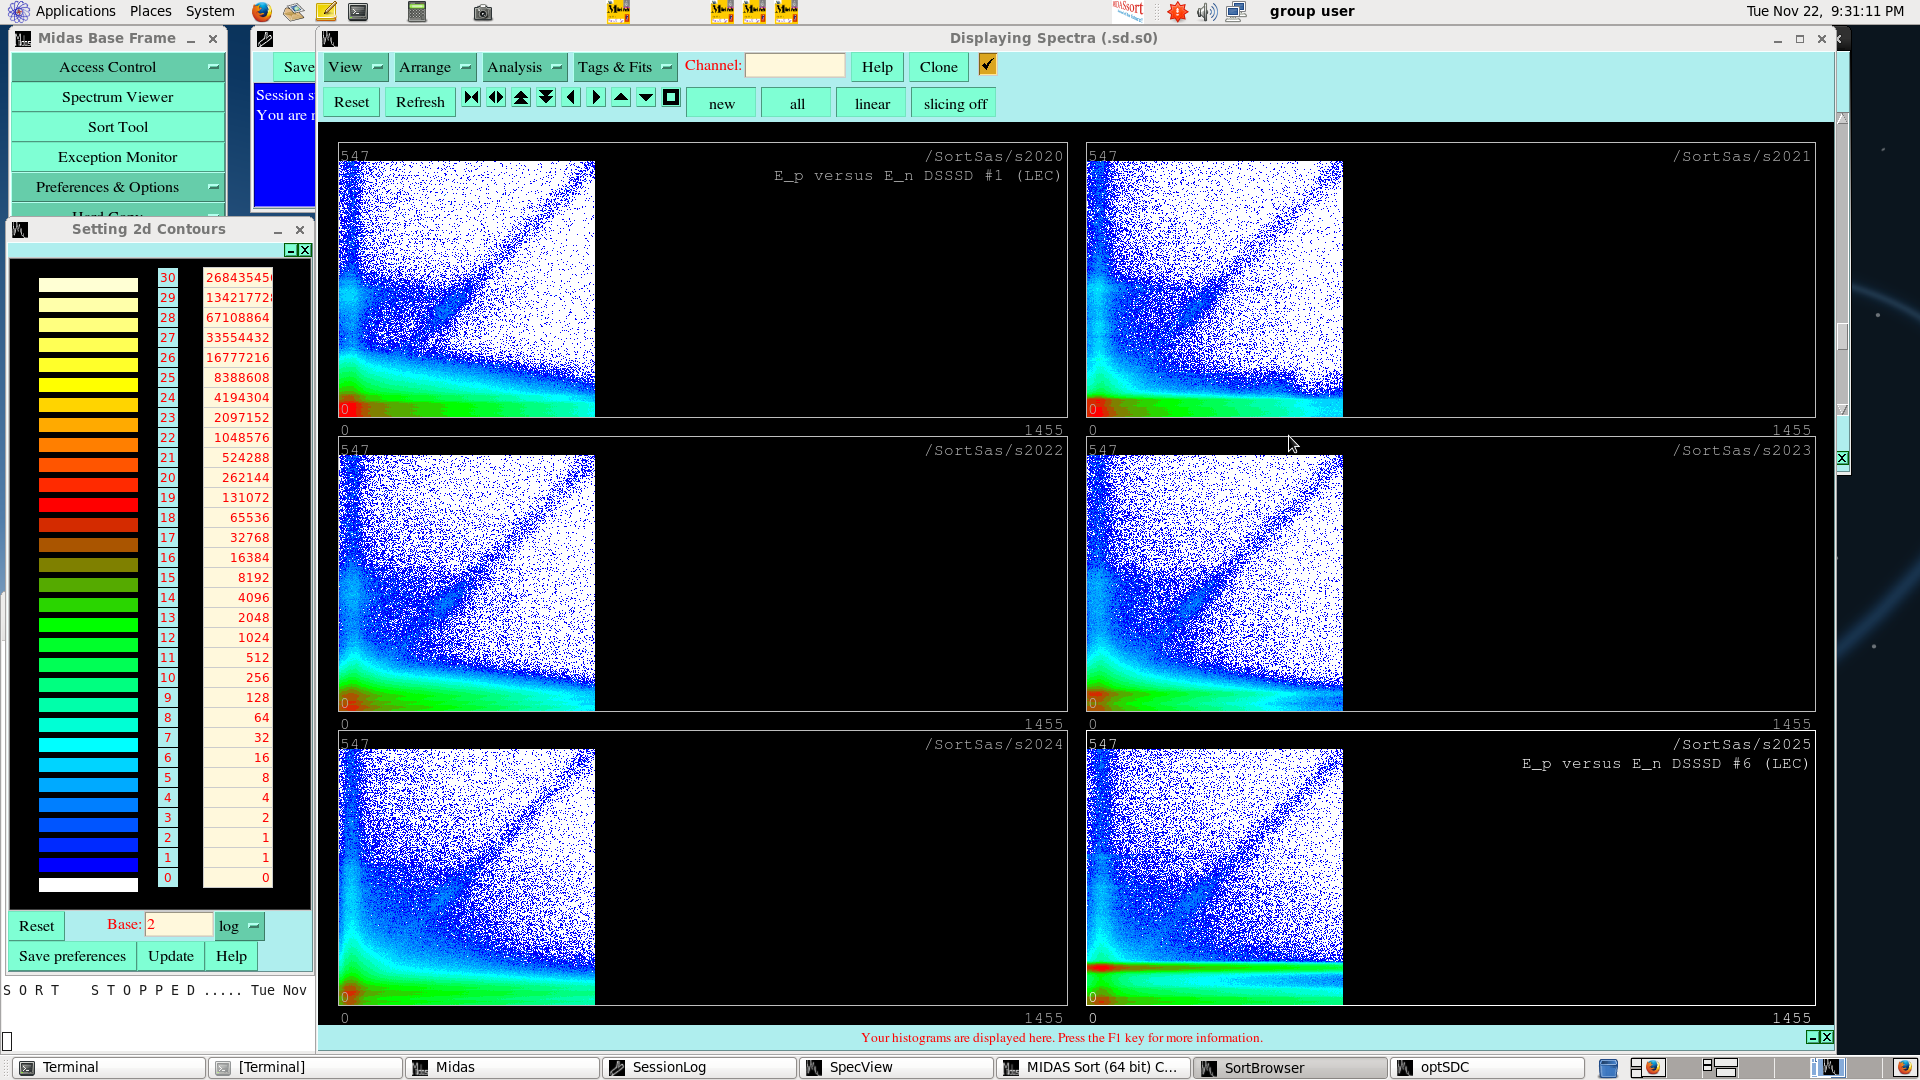1920x1080 pixels.
Task: Click the right arrow pan icon
Action: click(596, 98)
